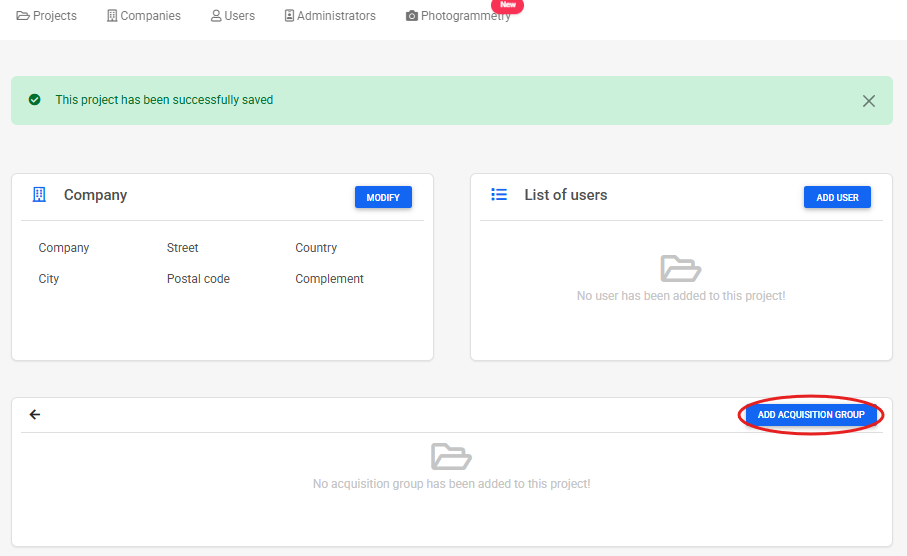Click Add Acquisition Group button
The height and width of the screenshot is (556, 907).
[811, 415]
